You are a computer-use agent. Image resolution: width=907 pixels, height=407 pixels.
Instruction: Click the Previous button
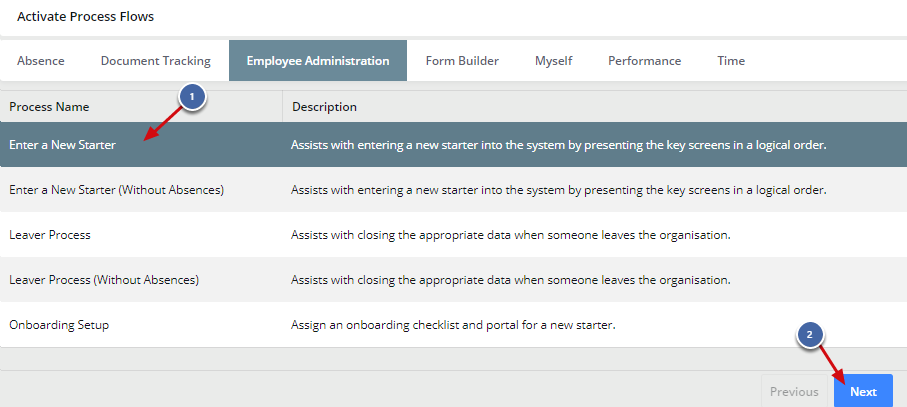pyautogui.click(x=794, y=392)
